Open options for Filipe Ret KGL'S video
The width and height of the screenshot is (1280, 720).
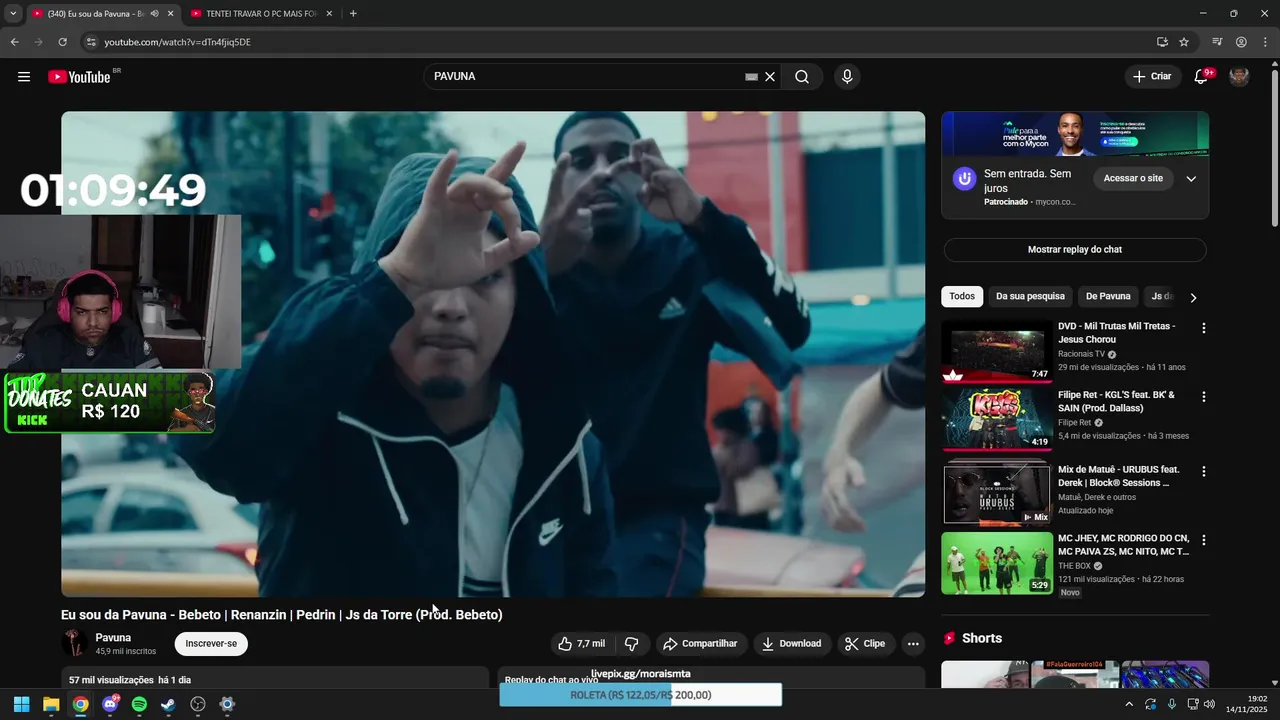tap(1204, 397)
